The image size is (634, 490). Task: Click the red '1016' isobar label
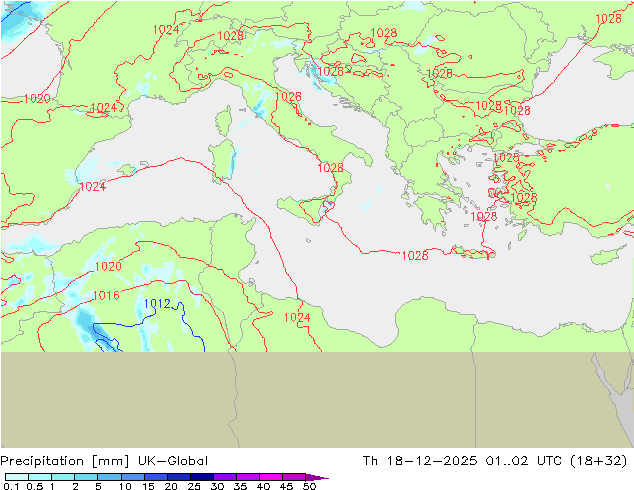(x=106, y=296)
